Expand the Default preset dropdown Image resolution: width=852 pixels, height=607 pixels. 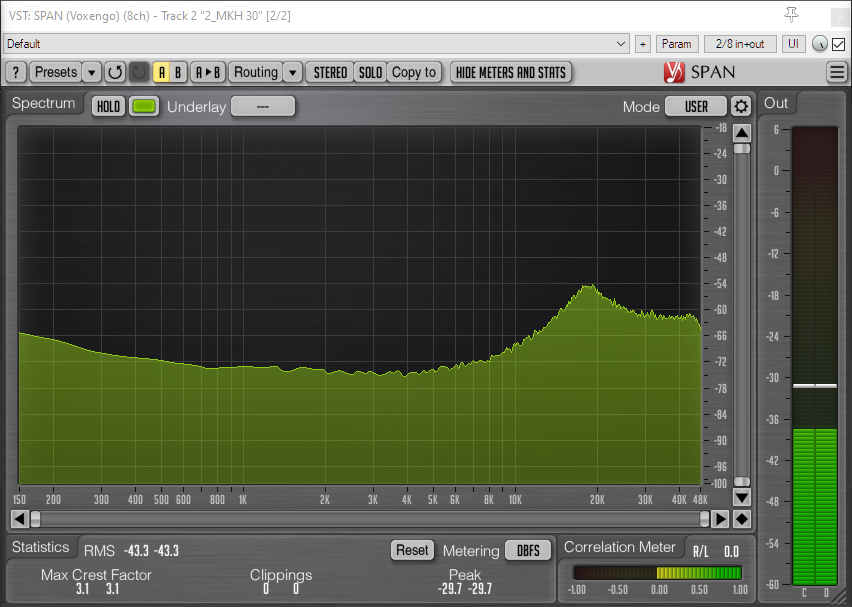pos(622,44)
